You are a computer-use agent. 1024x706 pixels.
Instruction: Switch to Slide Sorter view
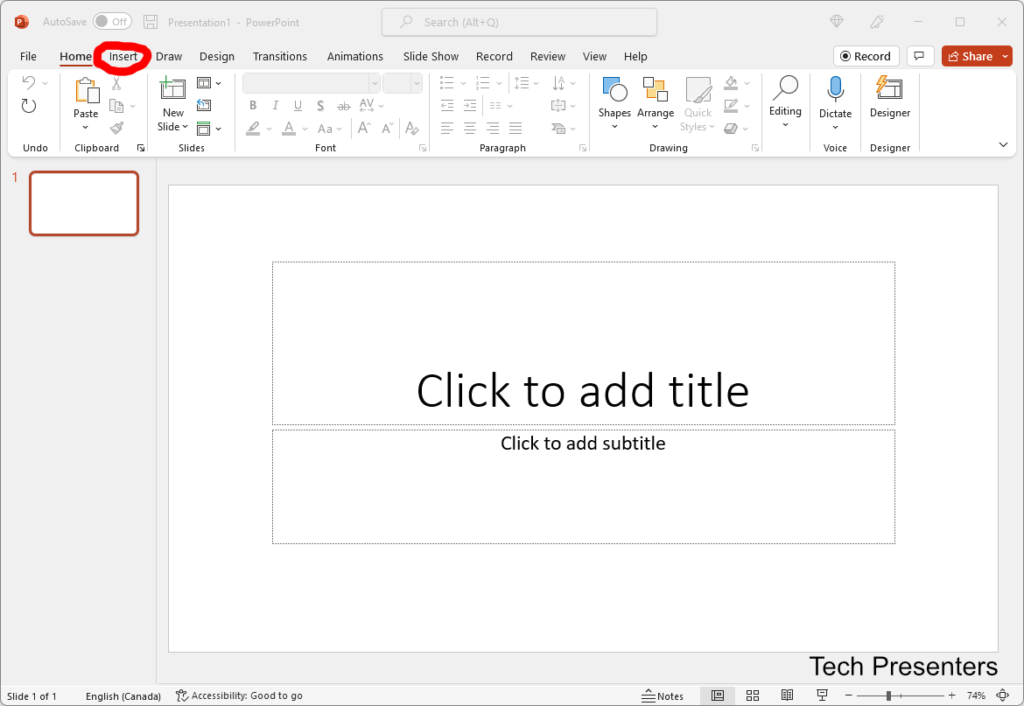pyautogui.click(x=752, y=696)
